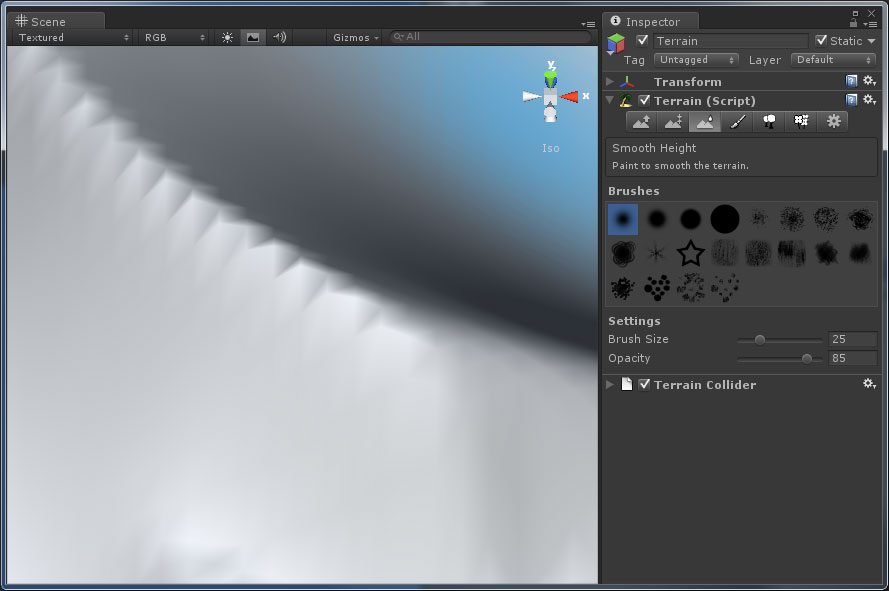The image size is (889, 591).
Task: Choose the flower-shaped brush
Action: pos(623,253)
